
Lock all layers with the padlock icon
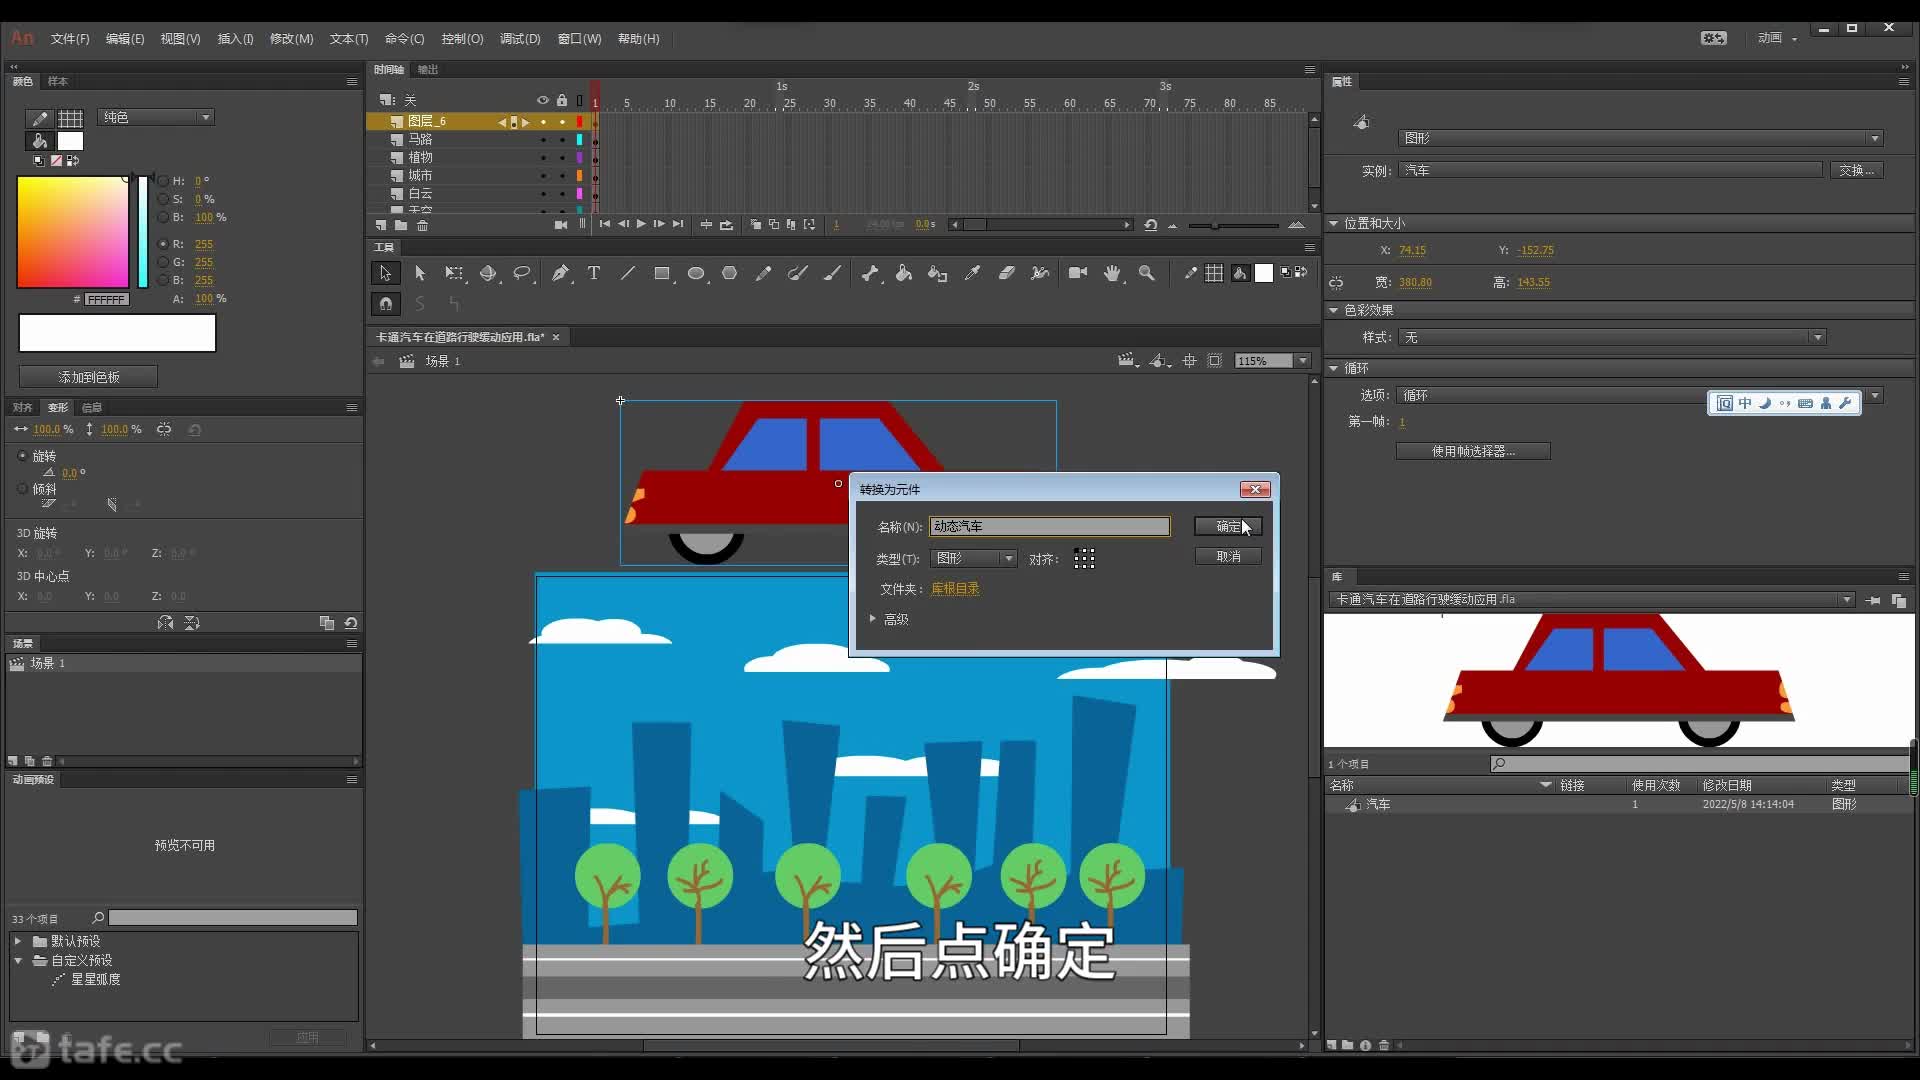[x=562, y=100]
